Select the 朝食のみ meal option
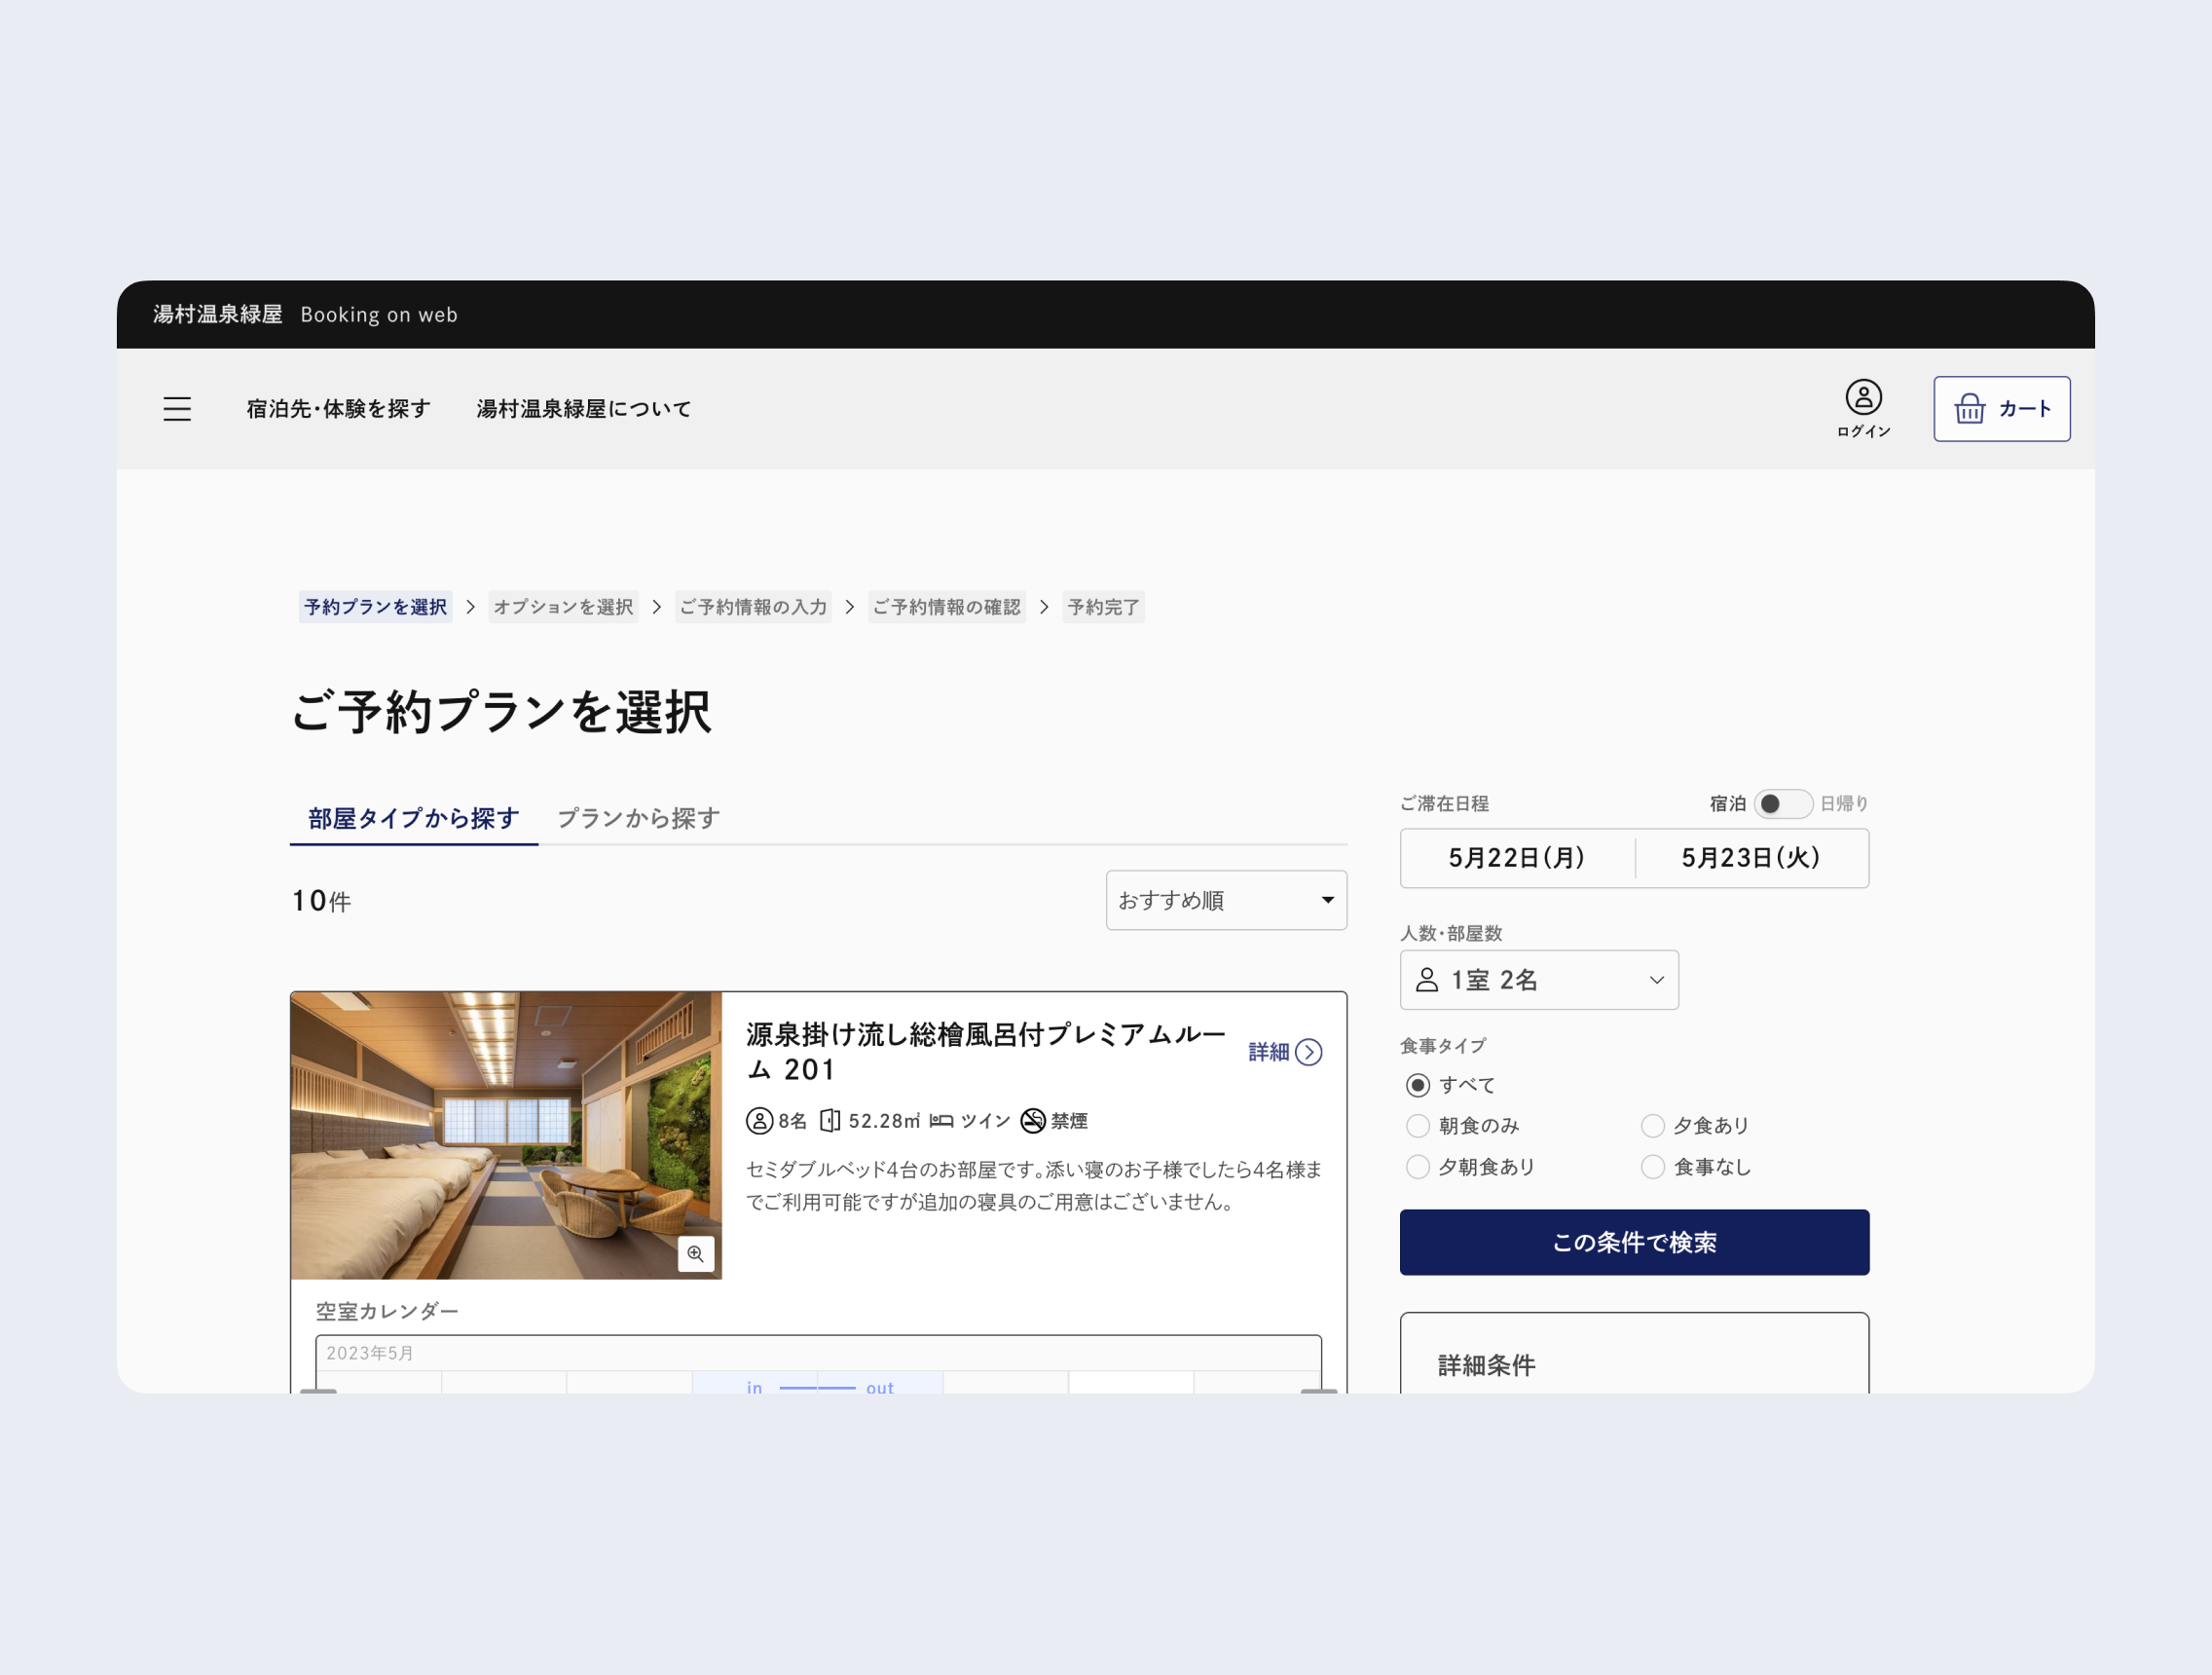 [x=1417, y=1125]
